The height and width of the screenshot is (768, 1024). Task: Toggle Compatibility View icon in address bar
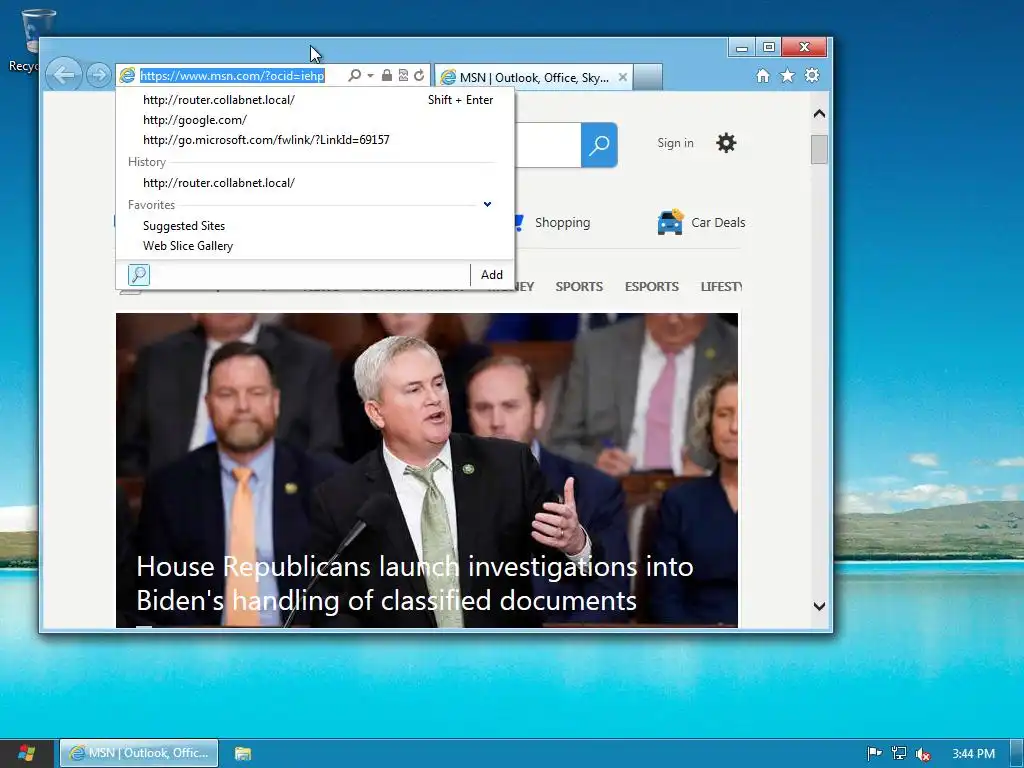click(403, 76)
